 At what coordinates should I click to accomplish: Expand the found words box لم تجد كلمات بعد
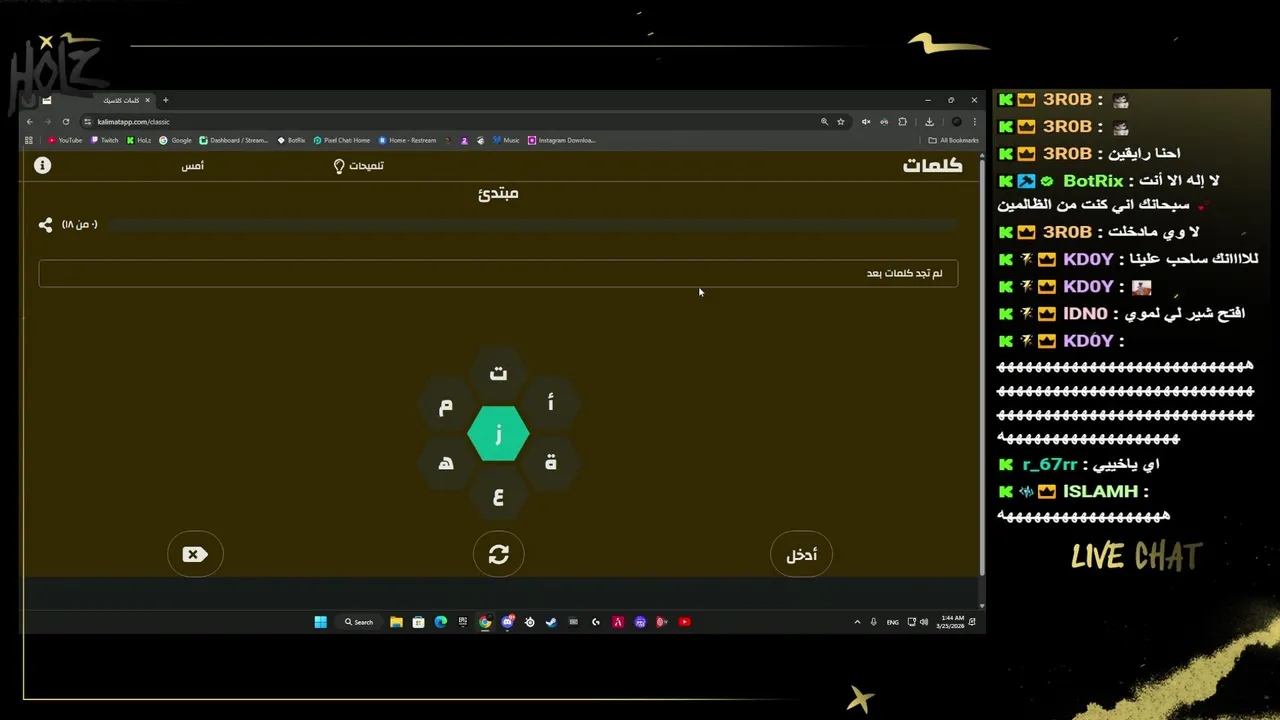pyautogui.click(x=498, y=273)
